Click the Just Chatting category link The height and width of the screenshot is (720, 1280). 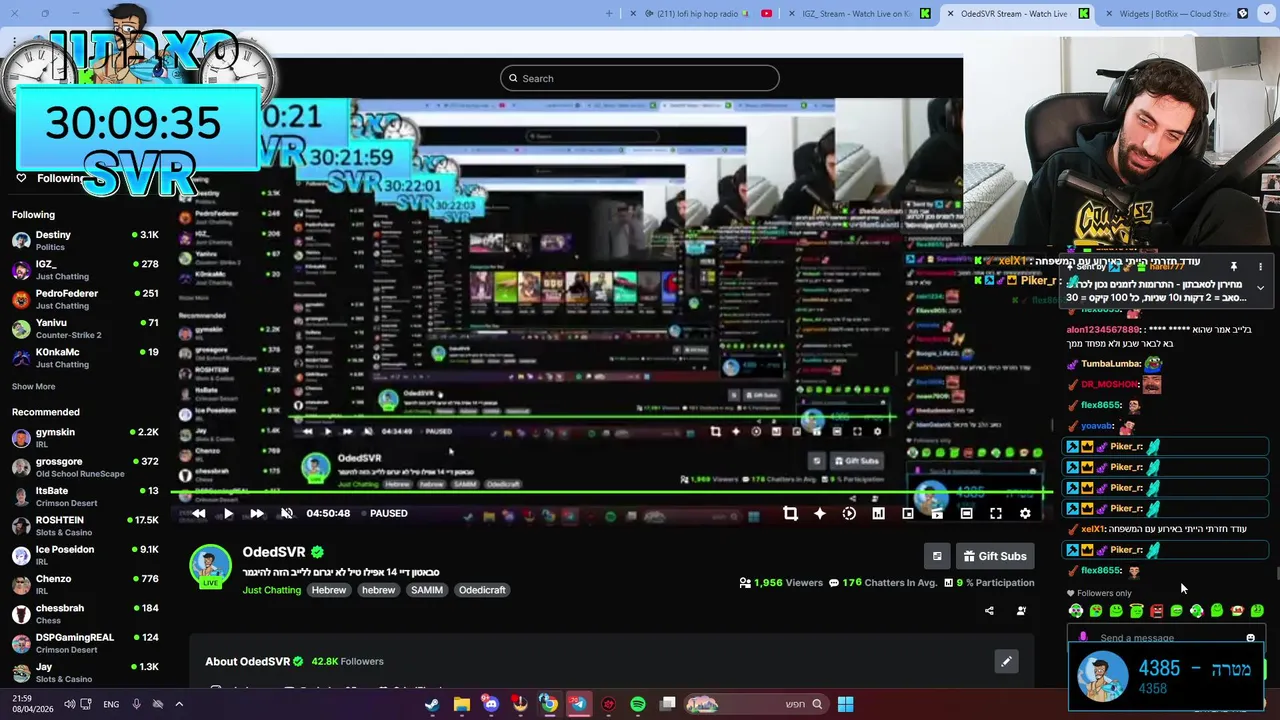coord(271,590)
